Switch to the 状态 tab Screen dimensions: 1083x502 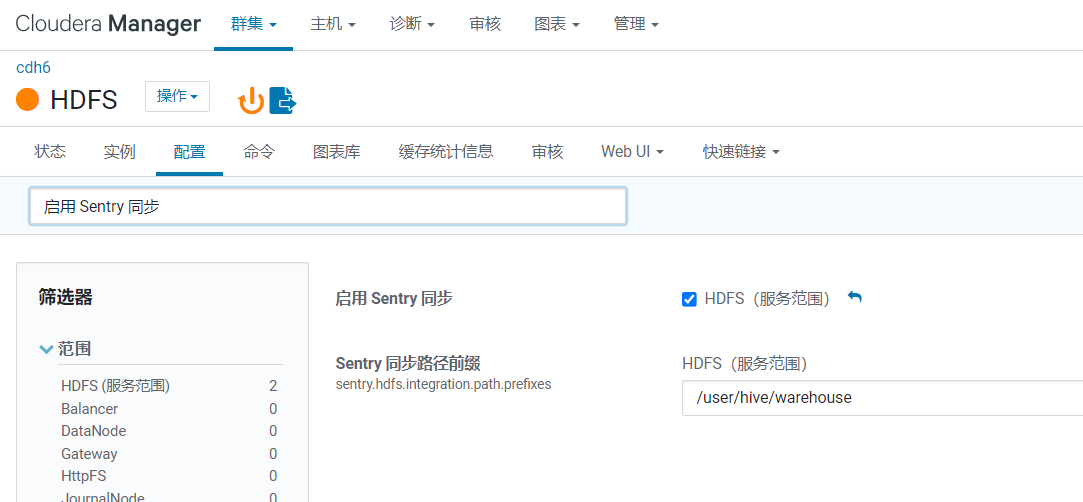[x=50, y=151]
